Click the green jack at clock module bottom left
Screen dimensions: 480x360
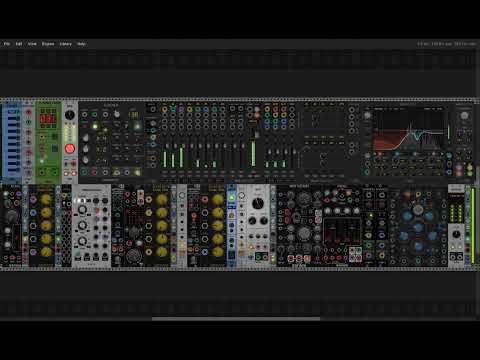click(x=85, y=172)
